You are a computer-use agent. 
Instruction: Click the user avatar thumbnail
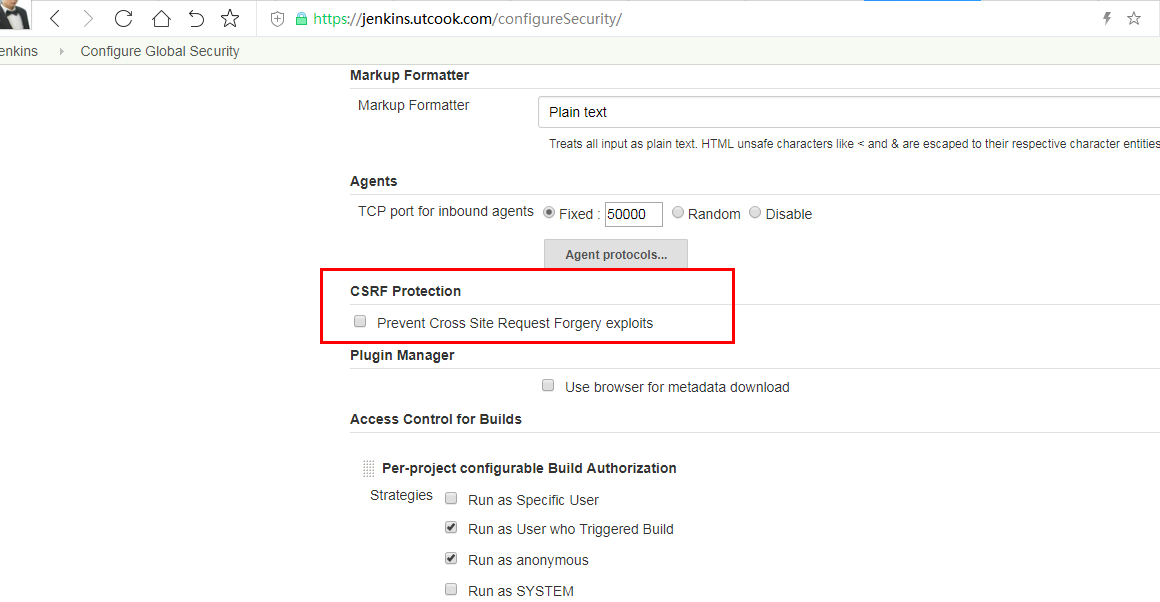point(15,15)
